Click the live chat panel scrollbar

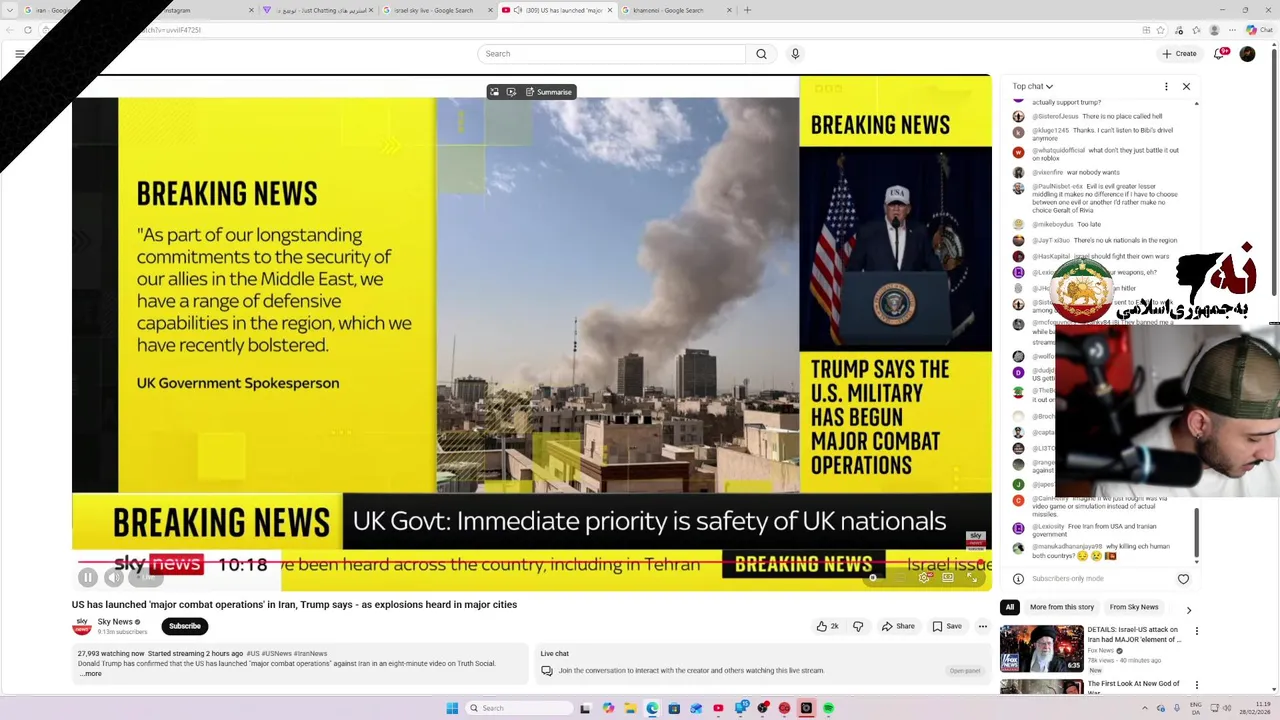[x=1196, y=535]
